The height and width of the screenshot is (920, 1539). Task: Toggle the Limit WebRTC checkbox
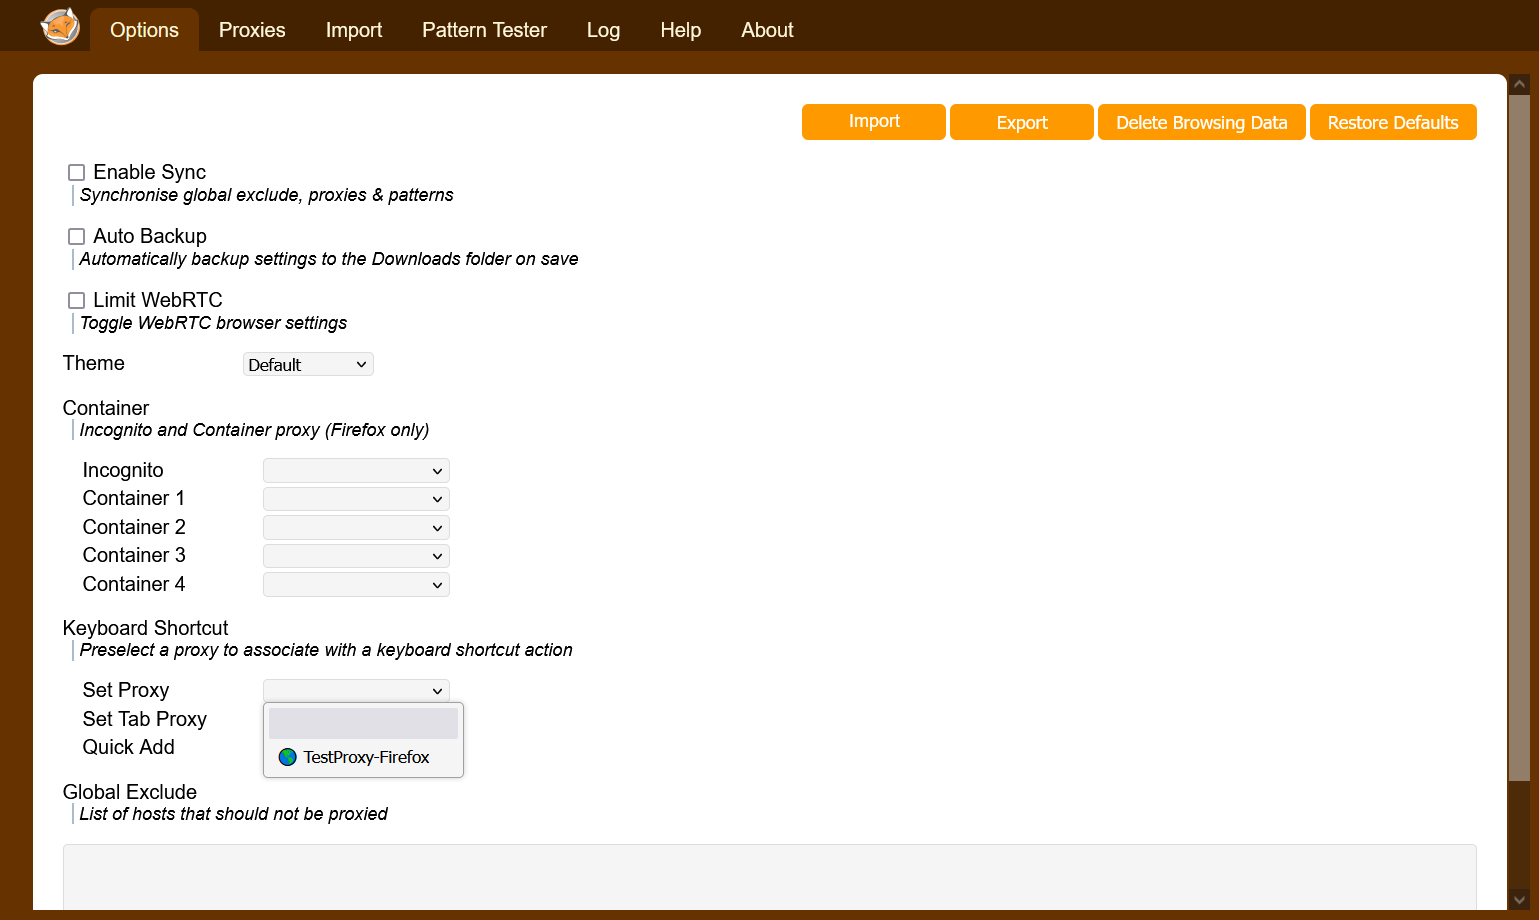[x=76, y=300]
